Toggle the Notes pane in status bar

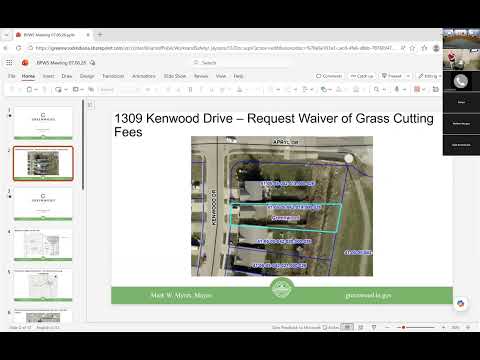click(331, 327)
